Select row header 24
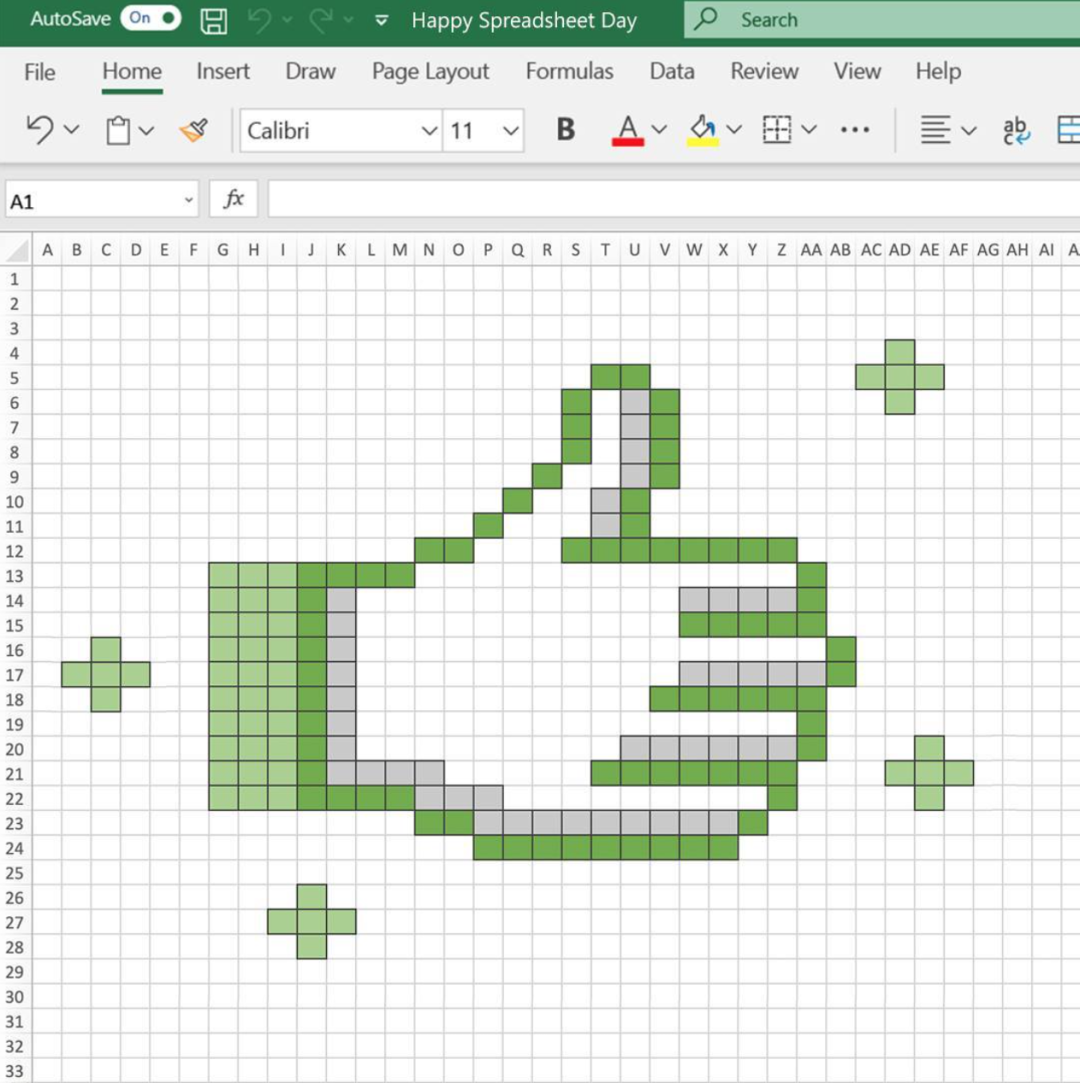This screenshot has height=1083, width=1080. coord(15,848)
